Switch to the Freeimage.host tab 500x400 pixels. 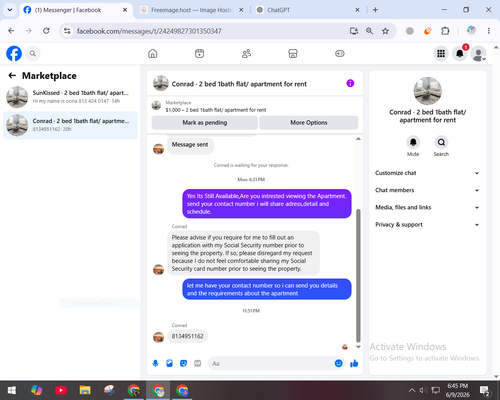(192, 10)
